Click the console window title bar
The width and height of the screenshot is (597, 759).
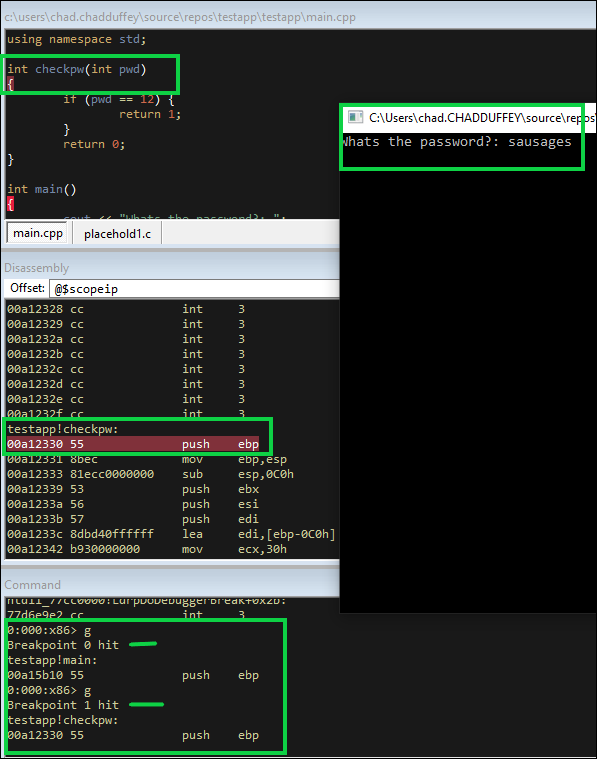[468, 118]
